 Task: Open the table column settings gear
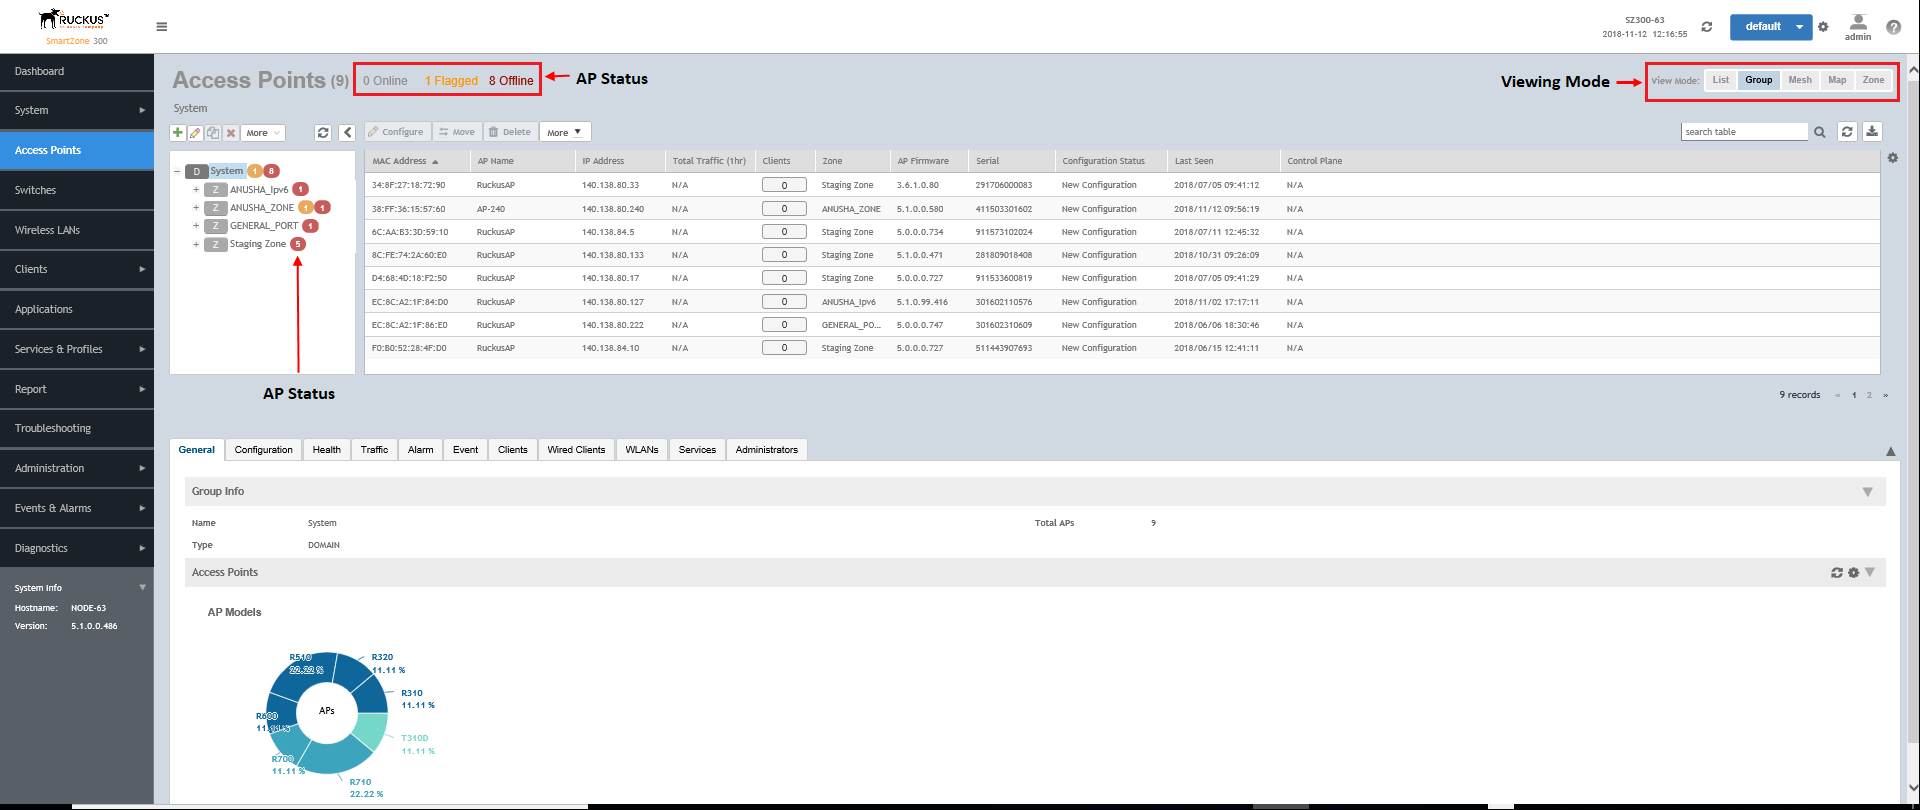tap(1892, 158)
